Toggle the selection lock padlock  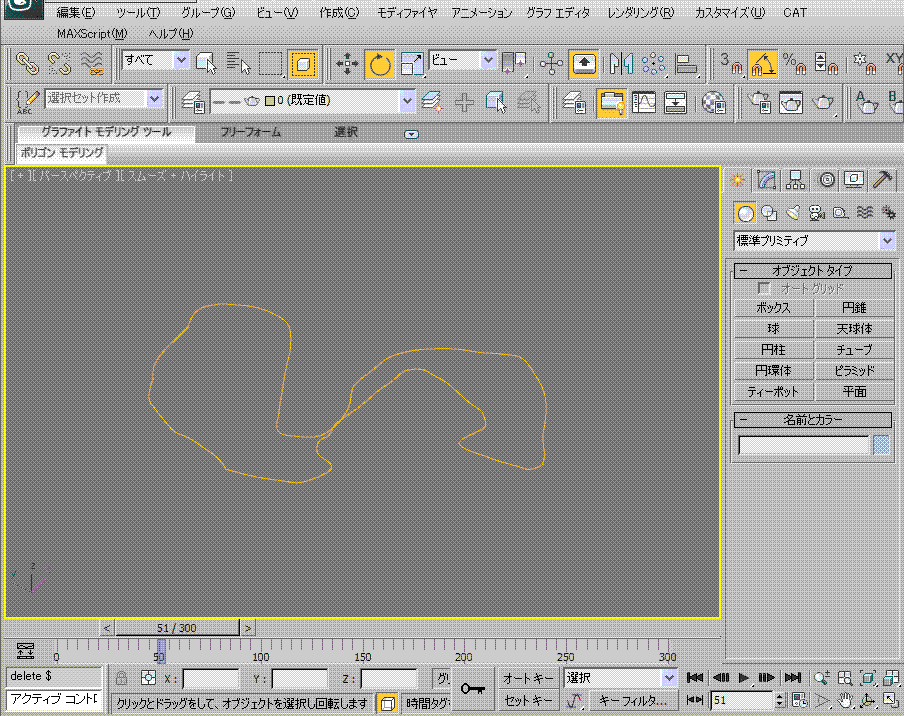[x=121, y=678]
